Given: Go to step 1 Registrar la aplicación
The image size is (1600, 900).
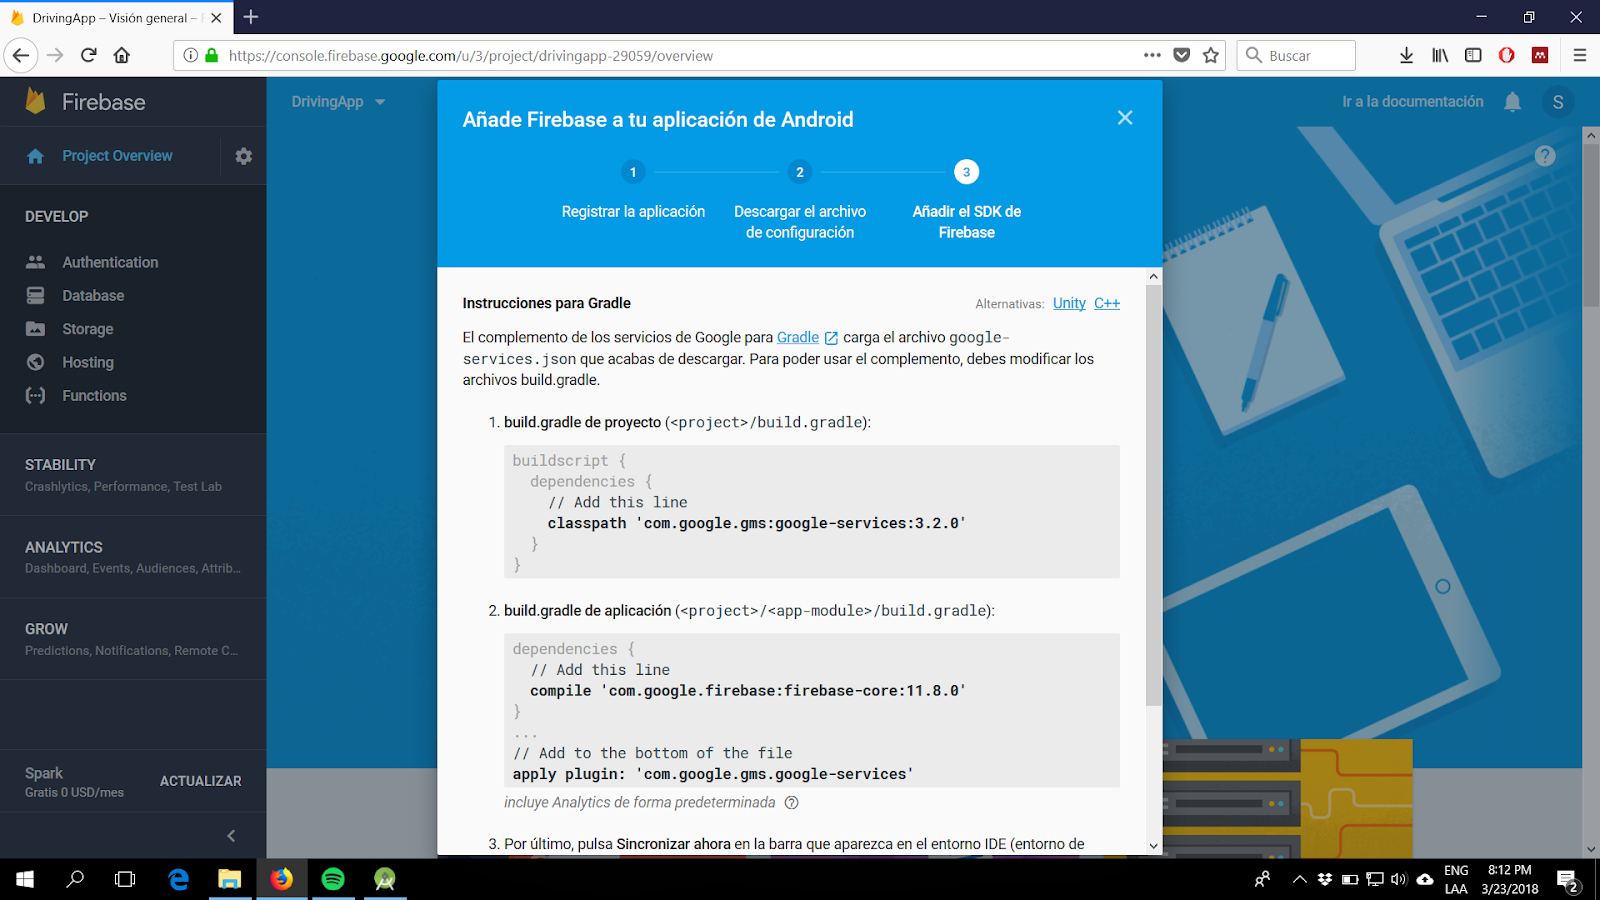Looking at the screenshot, I should tap(633, 191).
